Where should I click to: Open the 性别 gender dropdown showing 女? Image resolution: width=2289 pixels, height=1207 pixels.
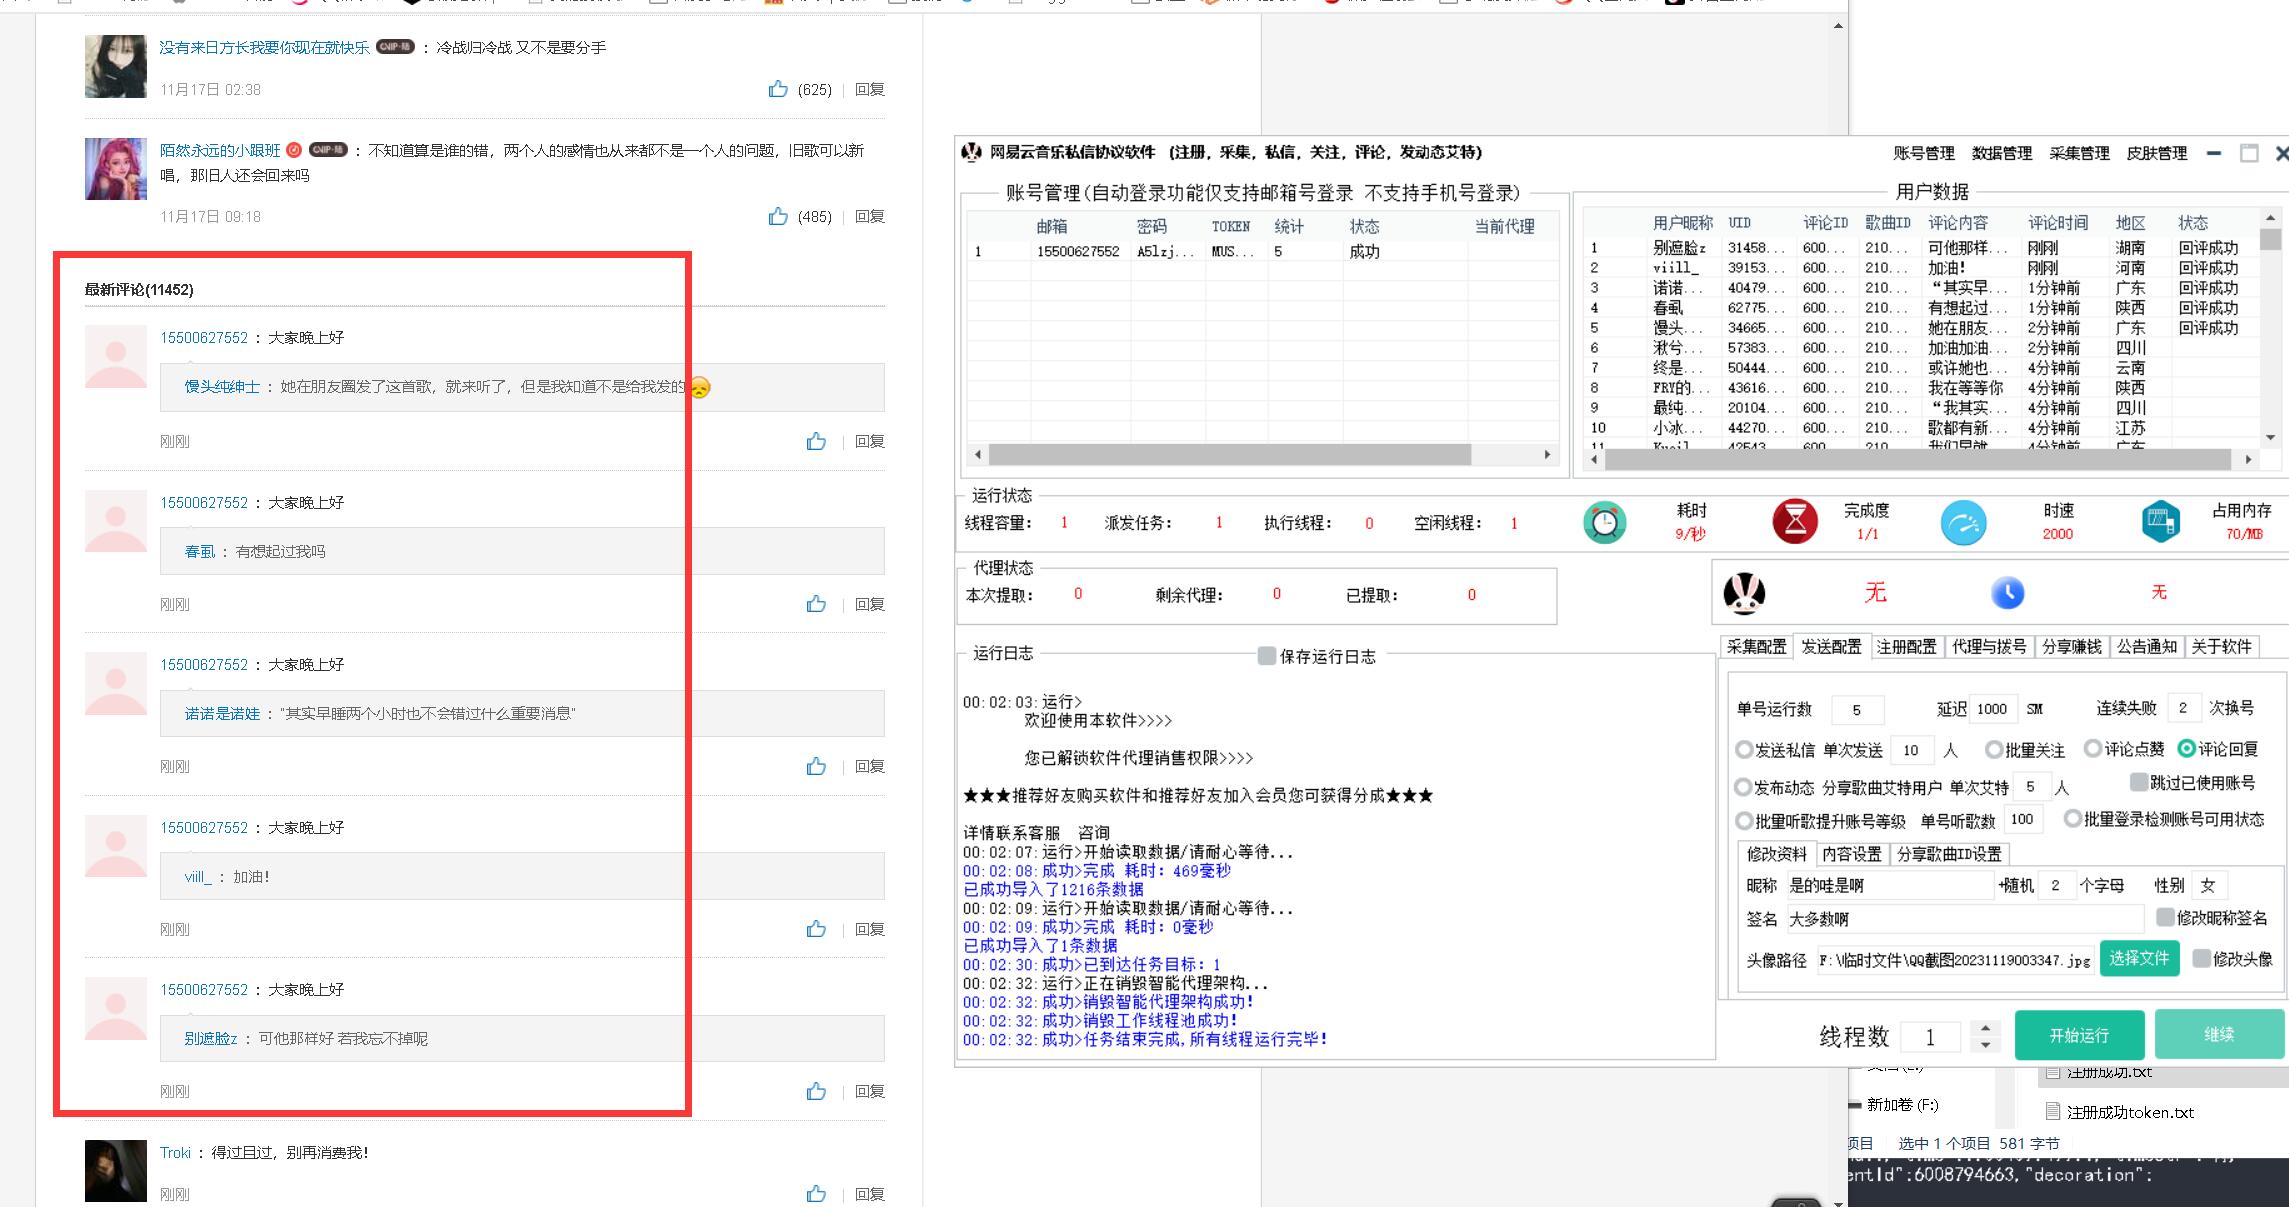[2207, 885]
